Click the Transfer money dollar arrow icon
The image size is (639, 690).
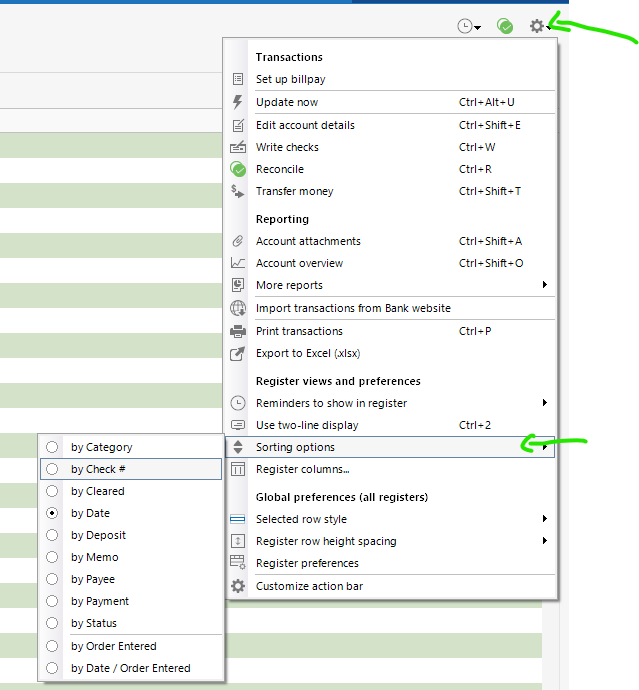[x=238, y=191]
